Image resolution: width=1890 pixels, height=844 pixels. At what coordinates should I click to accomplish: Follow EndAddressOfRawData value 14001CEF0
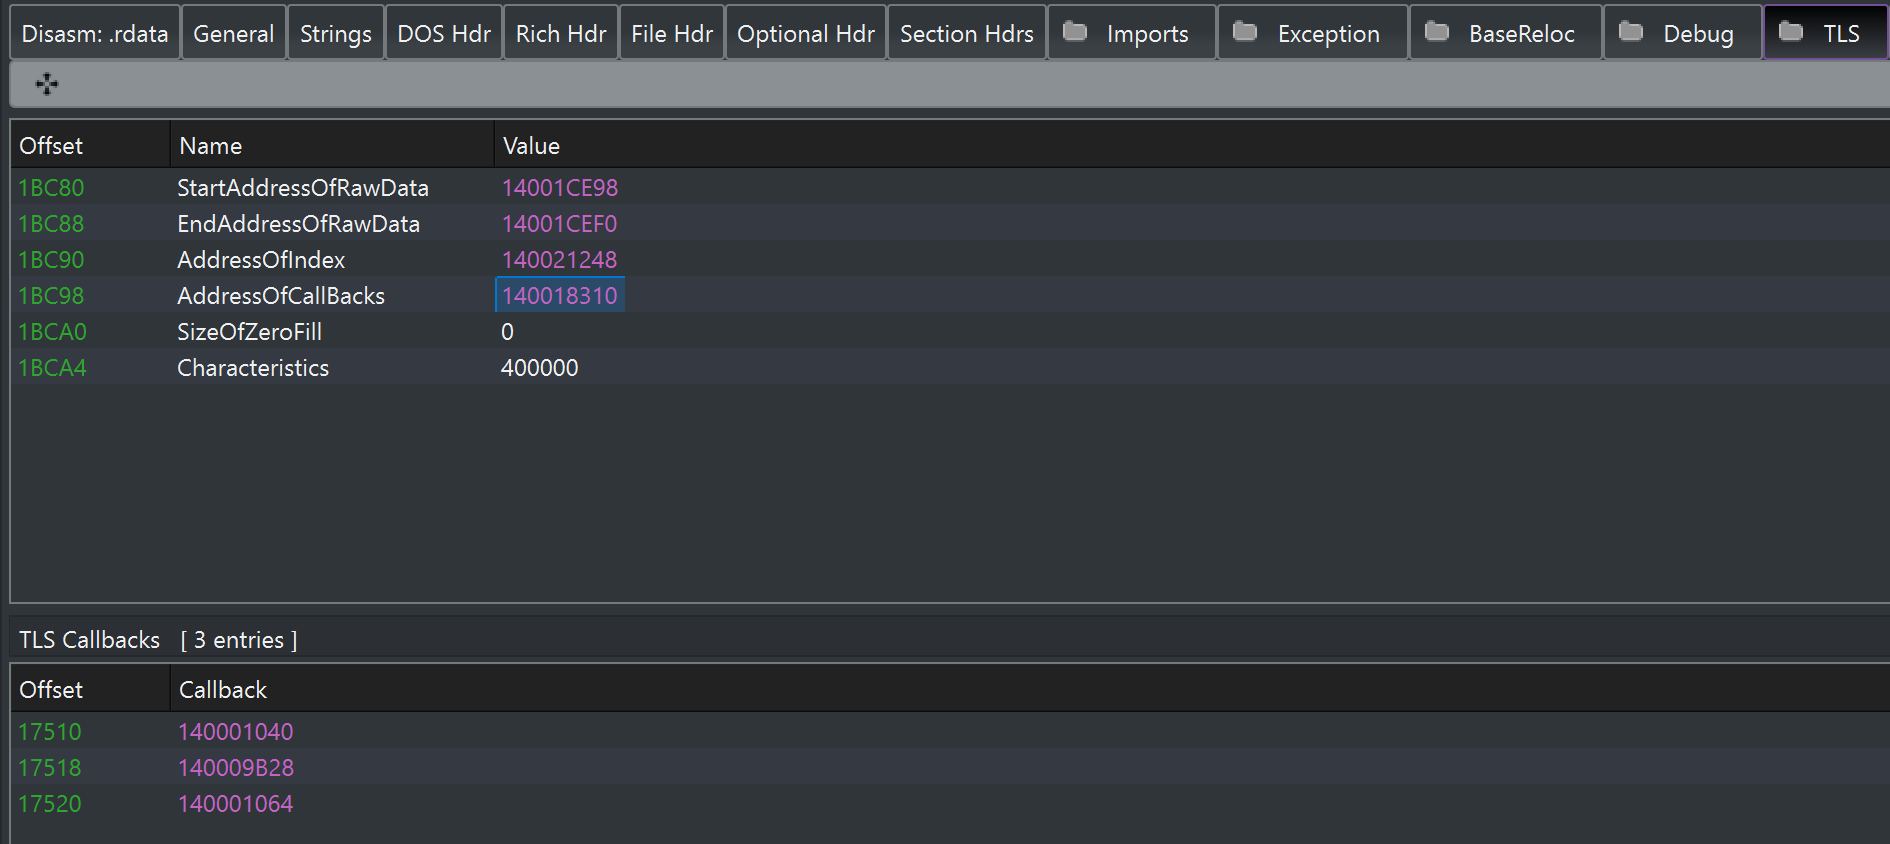point(559,224)
